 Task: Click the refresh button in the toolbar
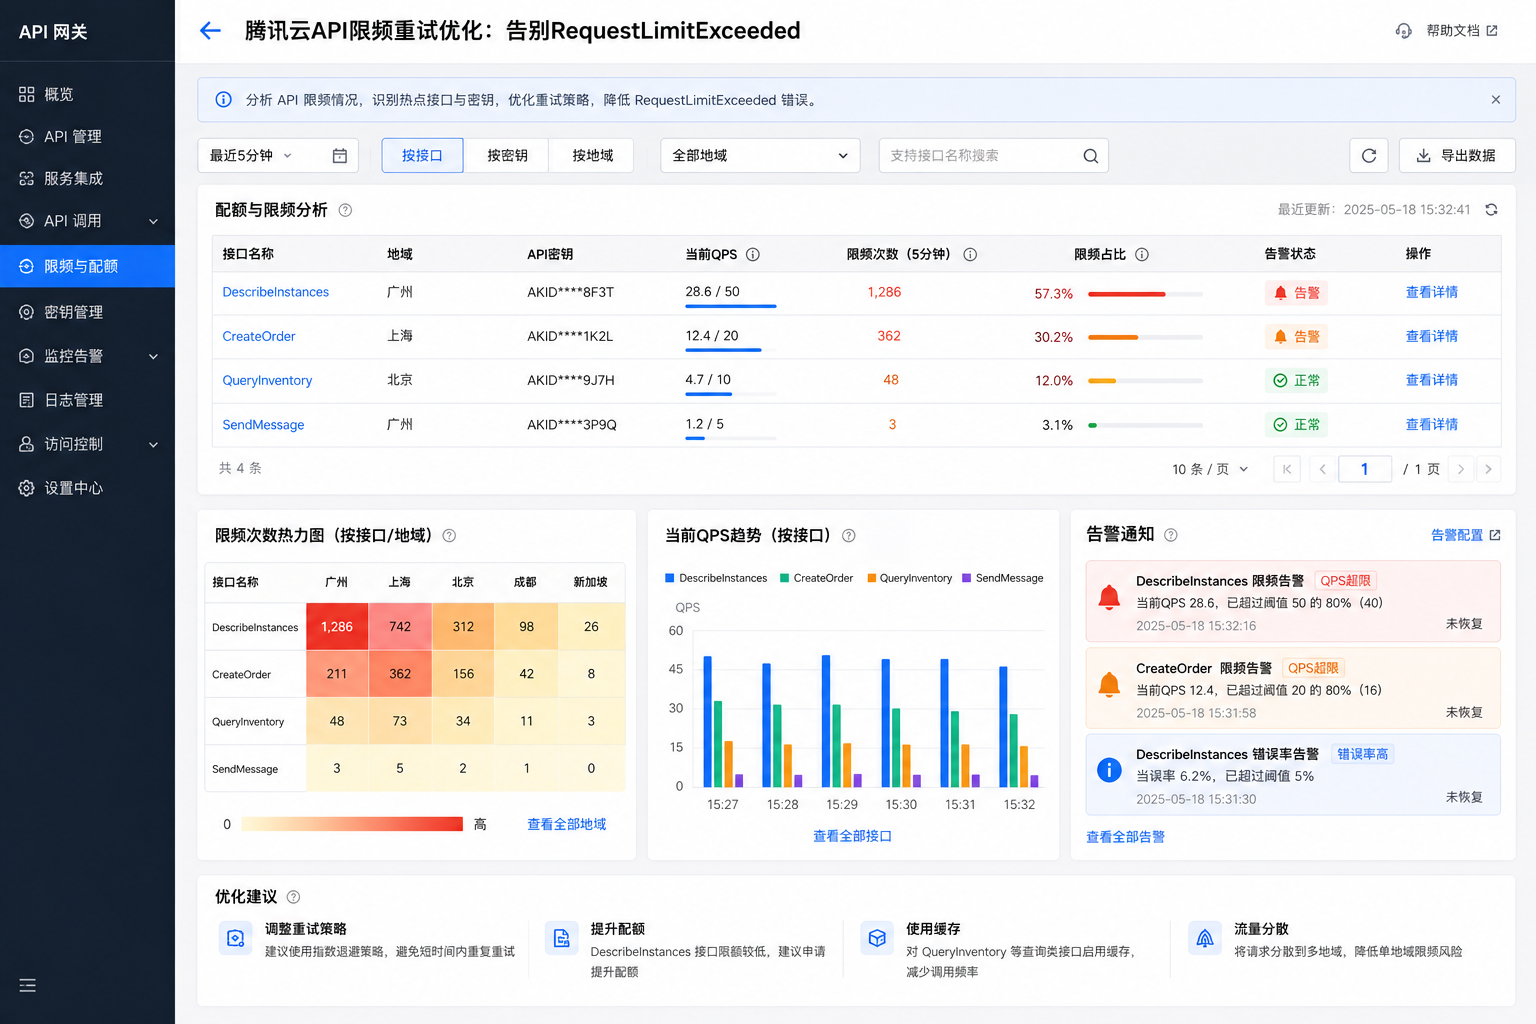(x=1369, y=155)
